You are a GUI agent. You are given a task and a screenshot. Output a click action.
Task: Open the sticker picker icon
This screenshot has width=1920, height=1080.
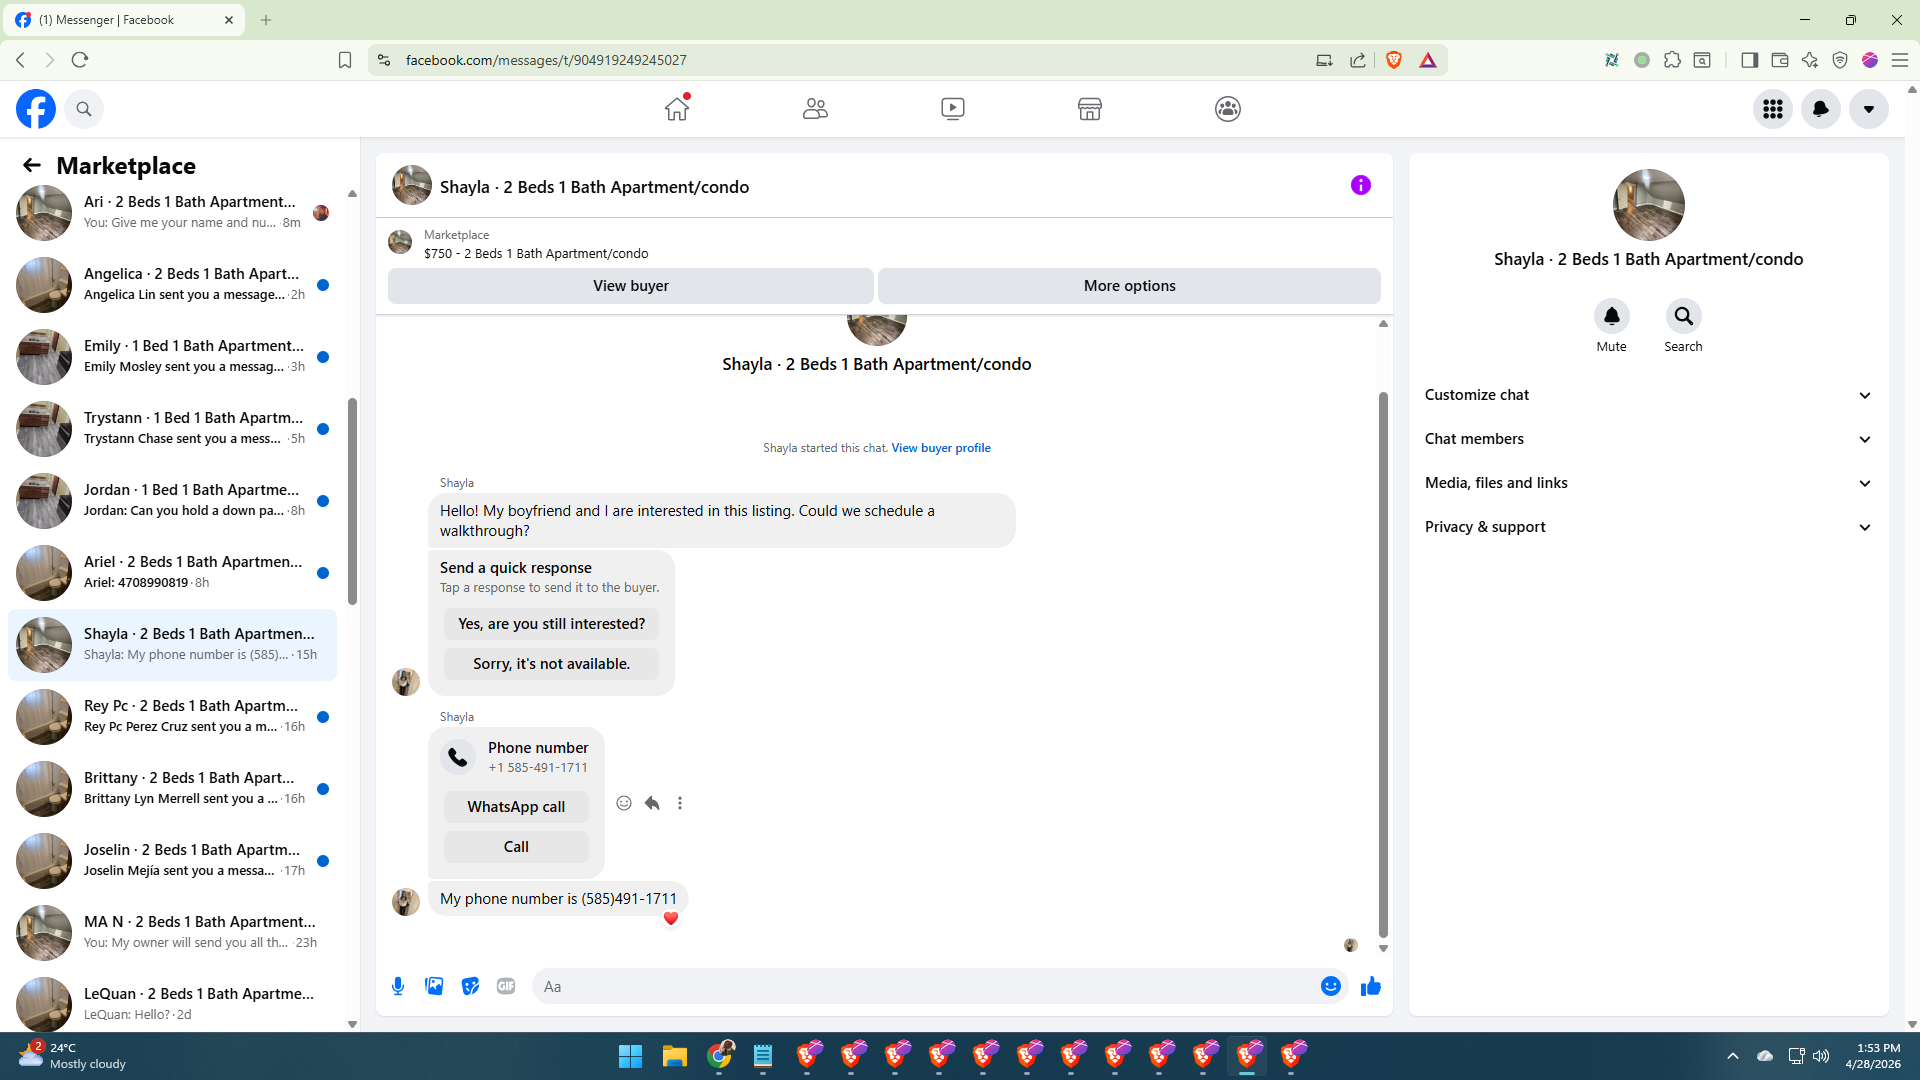point(470,986)
